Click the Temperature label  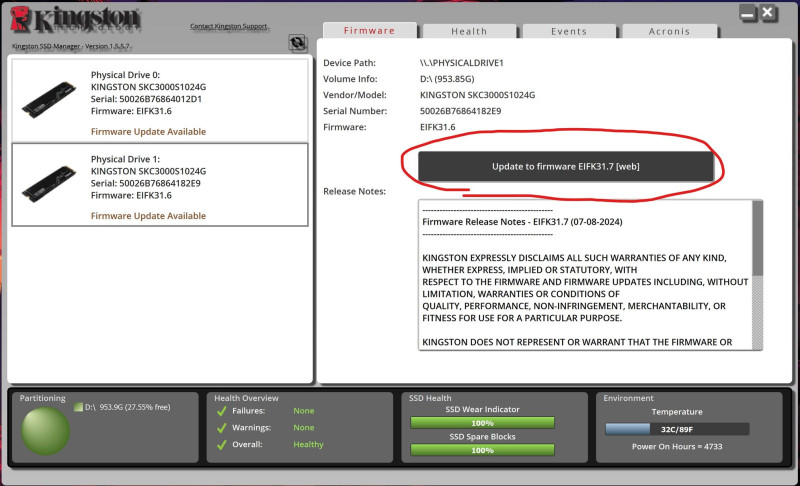coord(677,412)
